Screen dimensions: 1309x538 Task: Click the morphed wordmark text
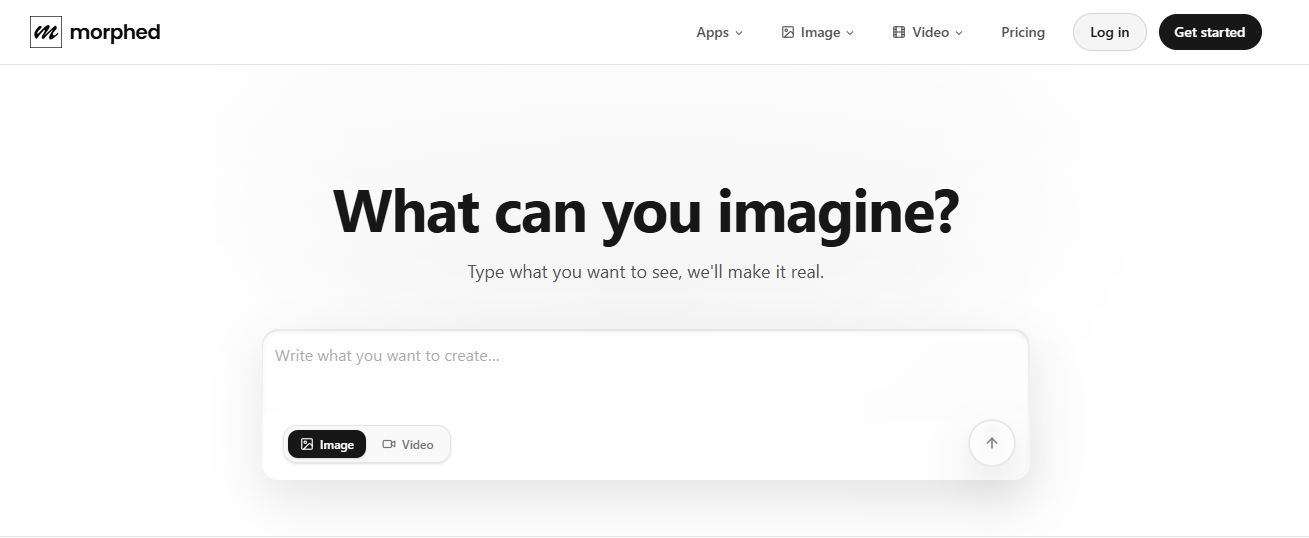115,32
